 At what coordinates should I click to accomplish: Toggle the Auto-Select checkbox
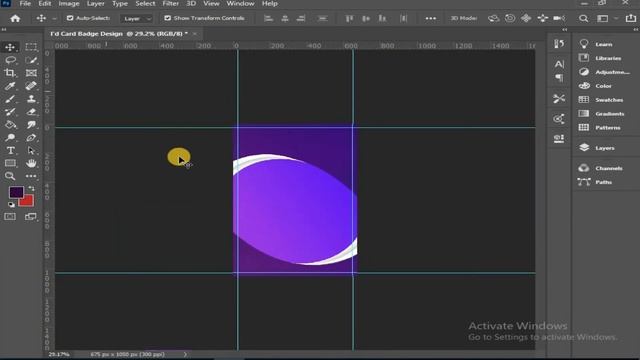click(70, 18)
